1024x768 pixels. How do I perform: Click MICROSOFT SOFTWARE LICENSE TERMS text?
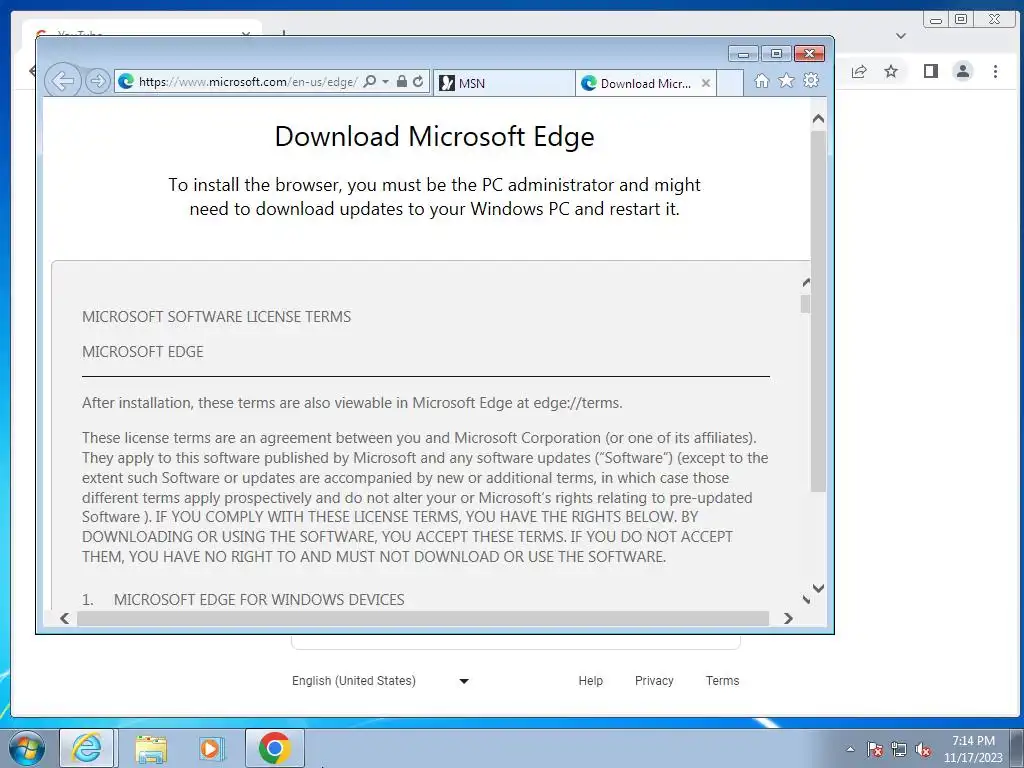216,317
